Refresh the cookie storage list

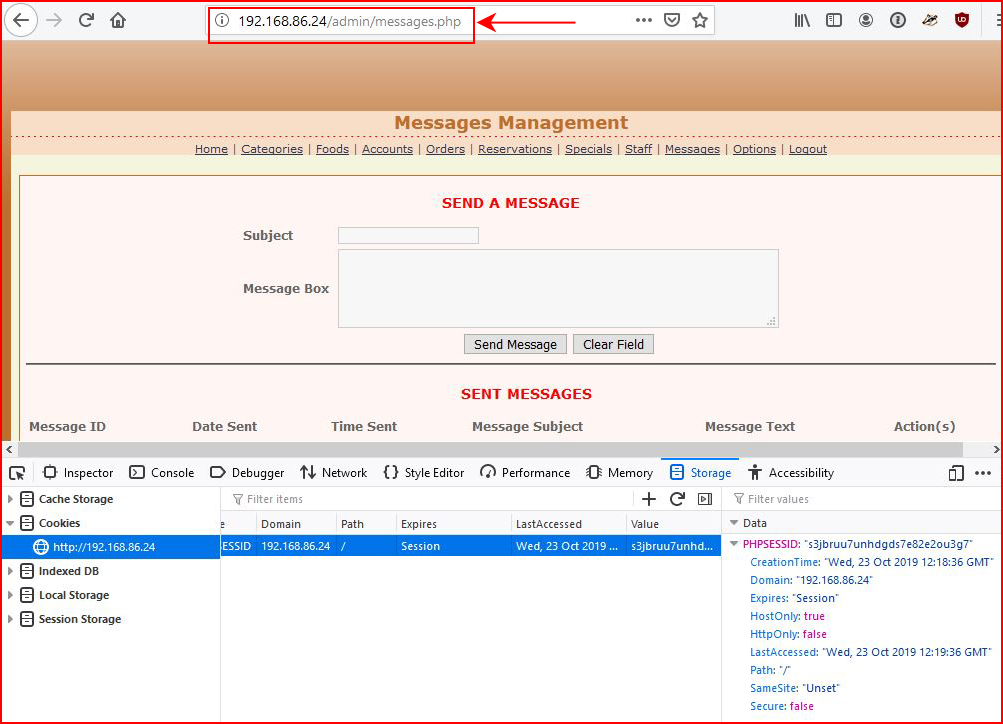tap(677, 499)
